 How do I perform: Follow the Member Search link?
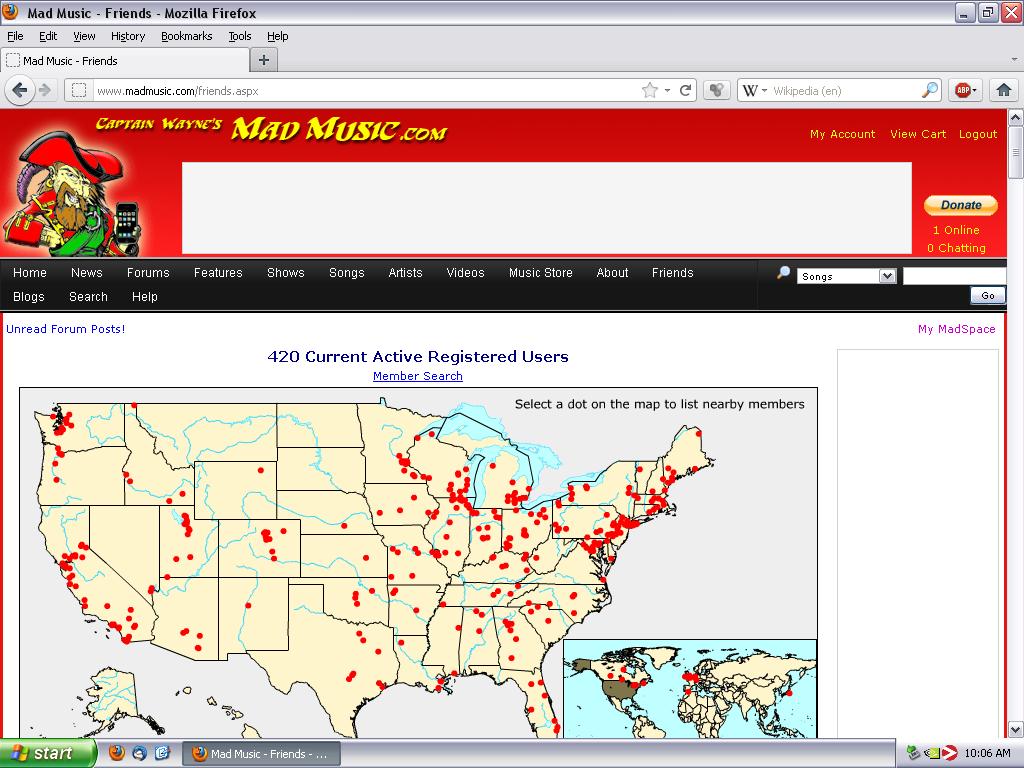pyautogui.click(x=417, y=376)
